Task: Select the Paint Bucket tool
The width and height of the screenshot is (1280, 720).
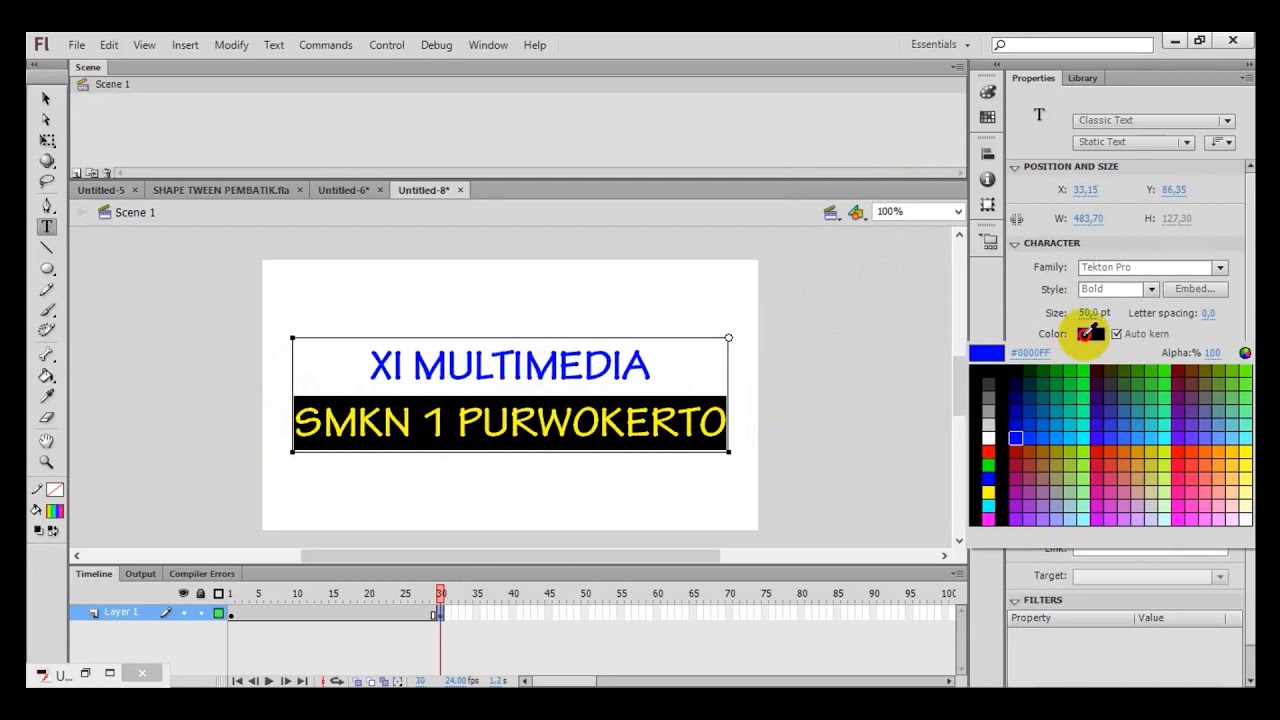Action: click(46, 376)
